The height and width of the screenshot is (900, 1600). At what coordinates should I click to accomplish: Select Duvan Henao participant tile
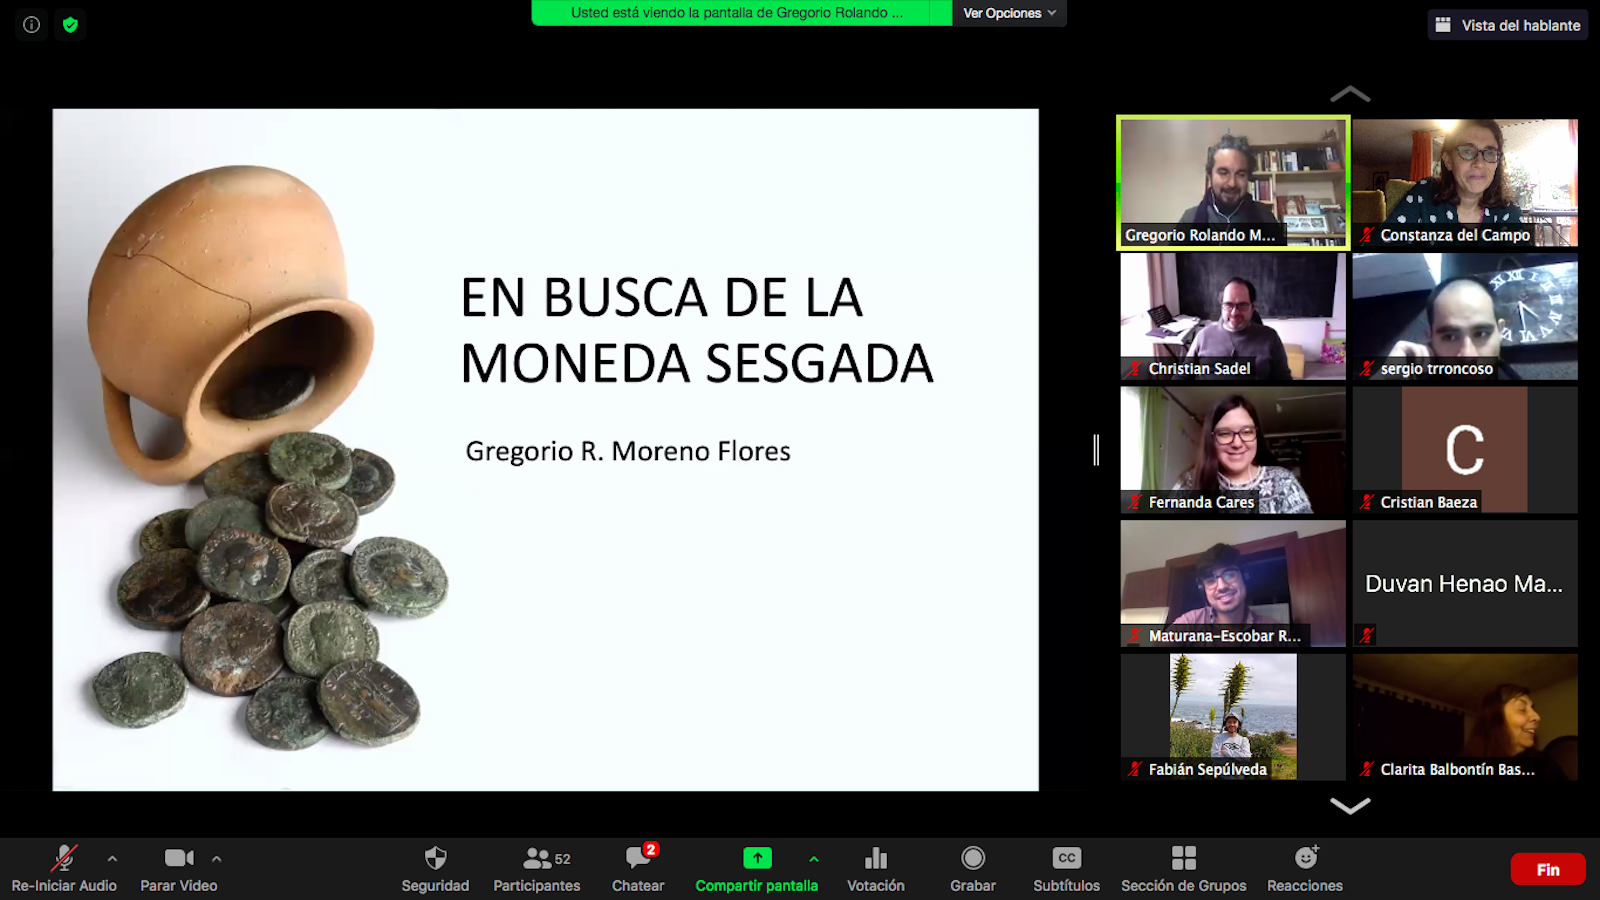tap(1465, 583)
